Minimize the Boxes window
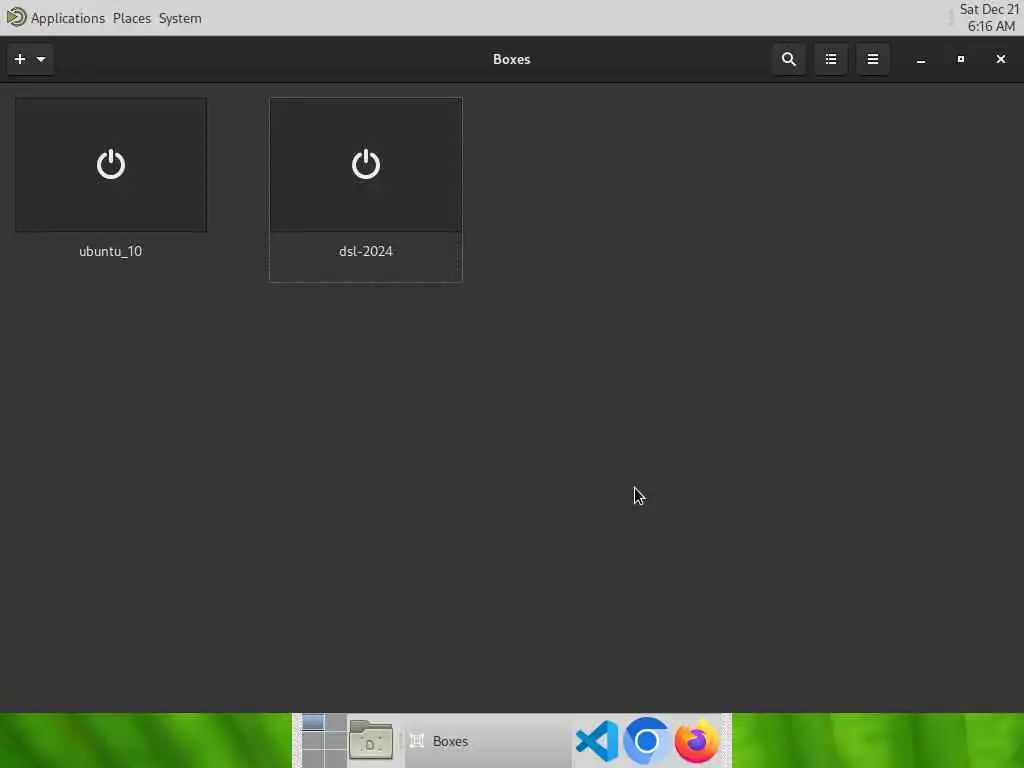Viewport: 1024px width, 768px height. (921, 59)
